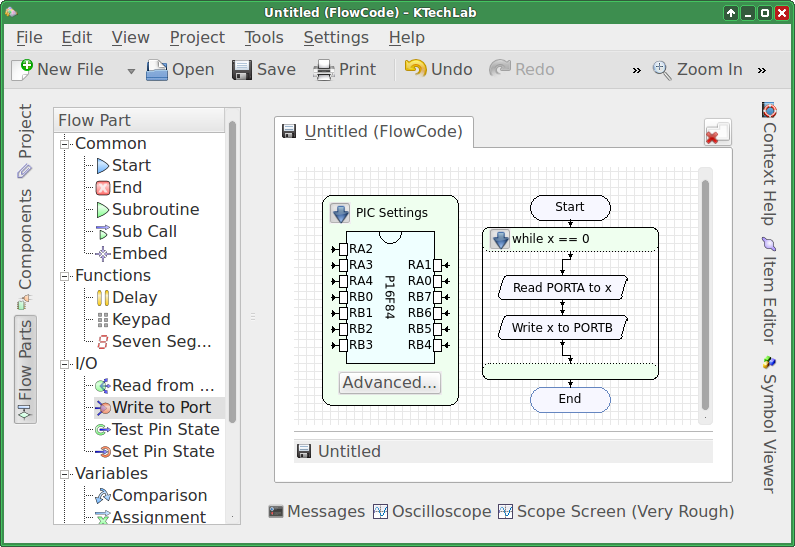The height and width of the screenshot is (547, 795).
Task: Click the greyed Redo toolbar icon
Action: click(x=499, y=68)
